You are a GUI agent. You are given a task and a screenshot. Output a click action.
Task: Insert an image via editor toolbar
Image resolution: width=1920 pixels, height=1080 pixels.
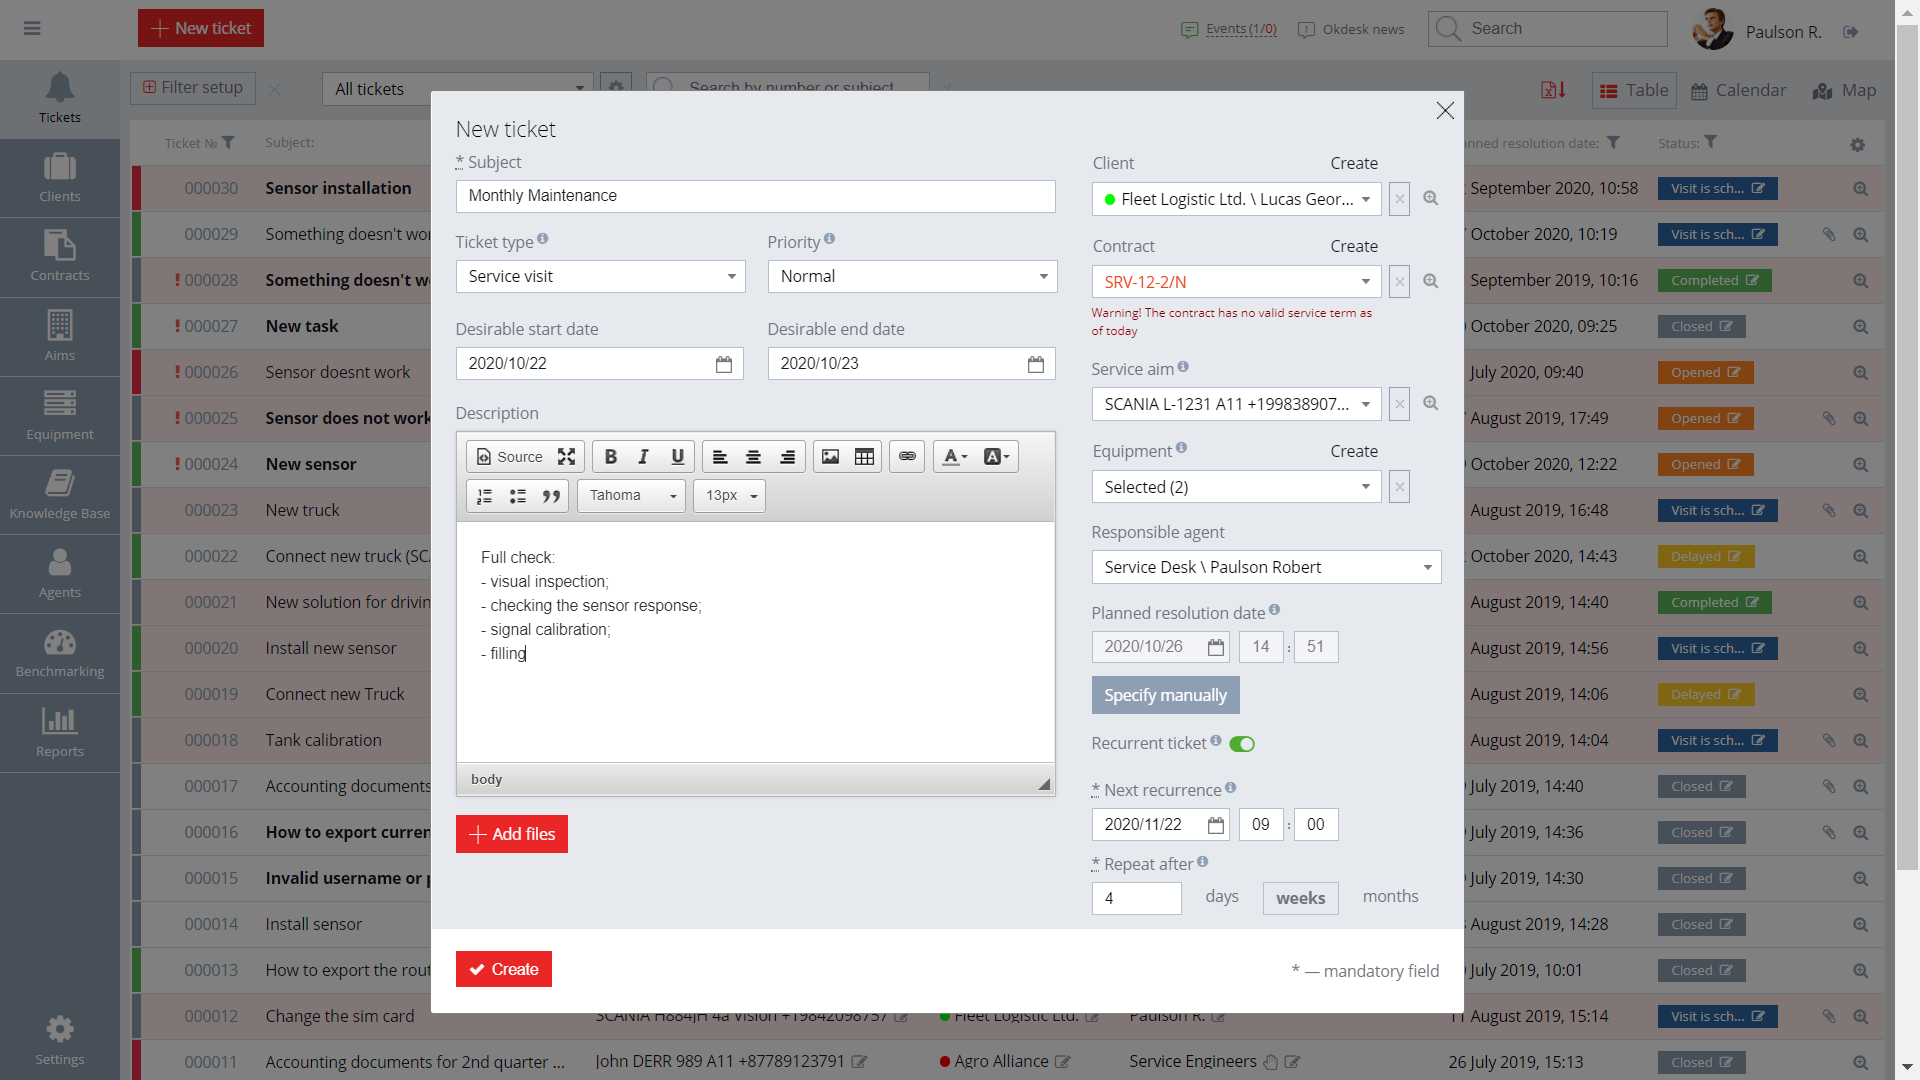830,457
